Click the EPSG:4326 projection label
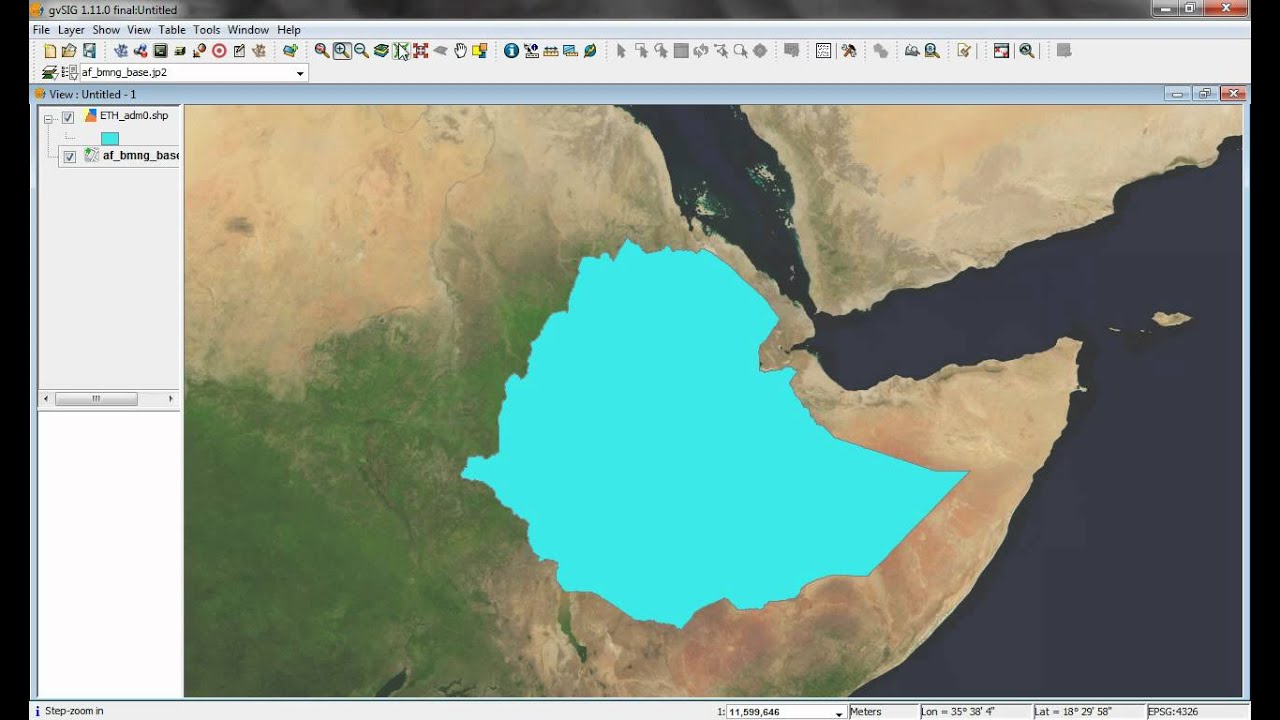The width and height of the screenshot is (1280, 720). click(x=1173, y=712)
